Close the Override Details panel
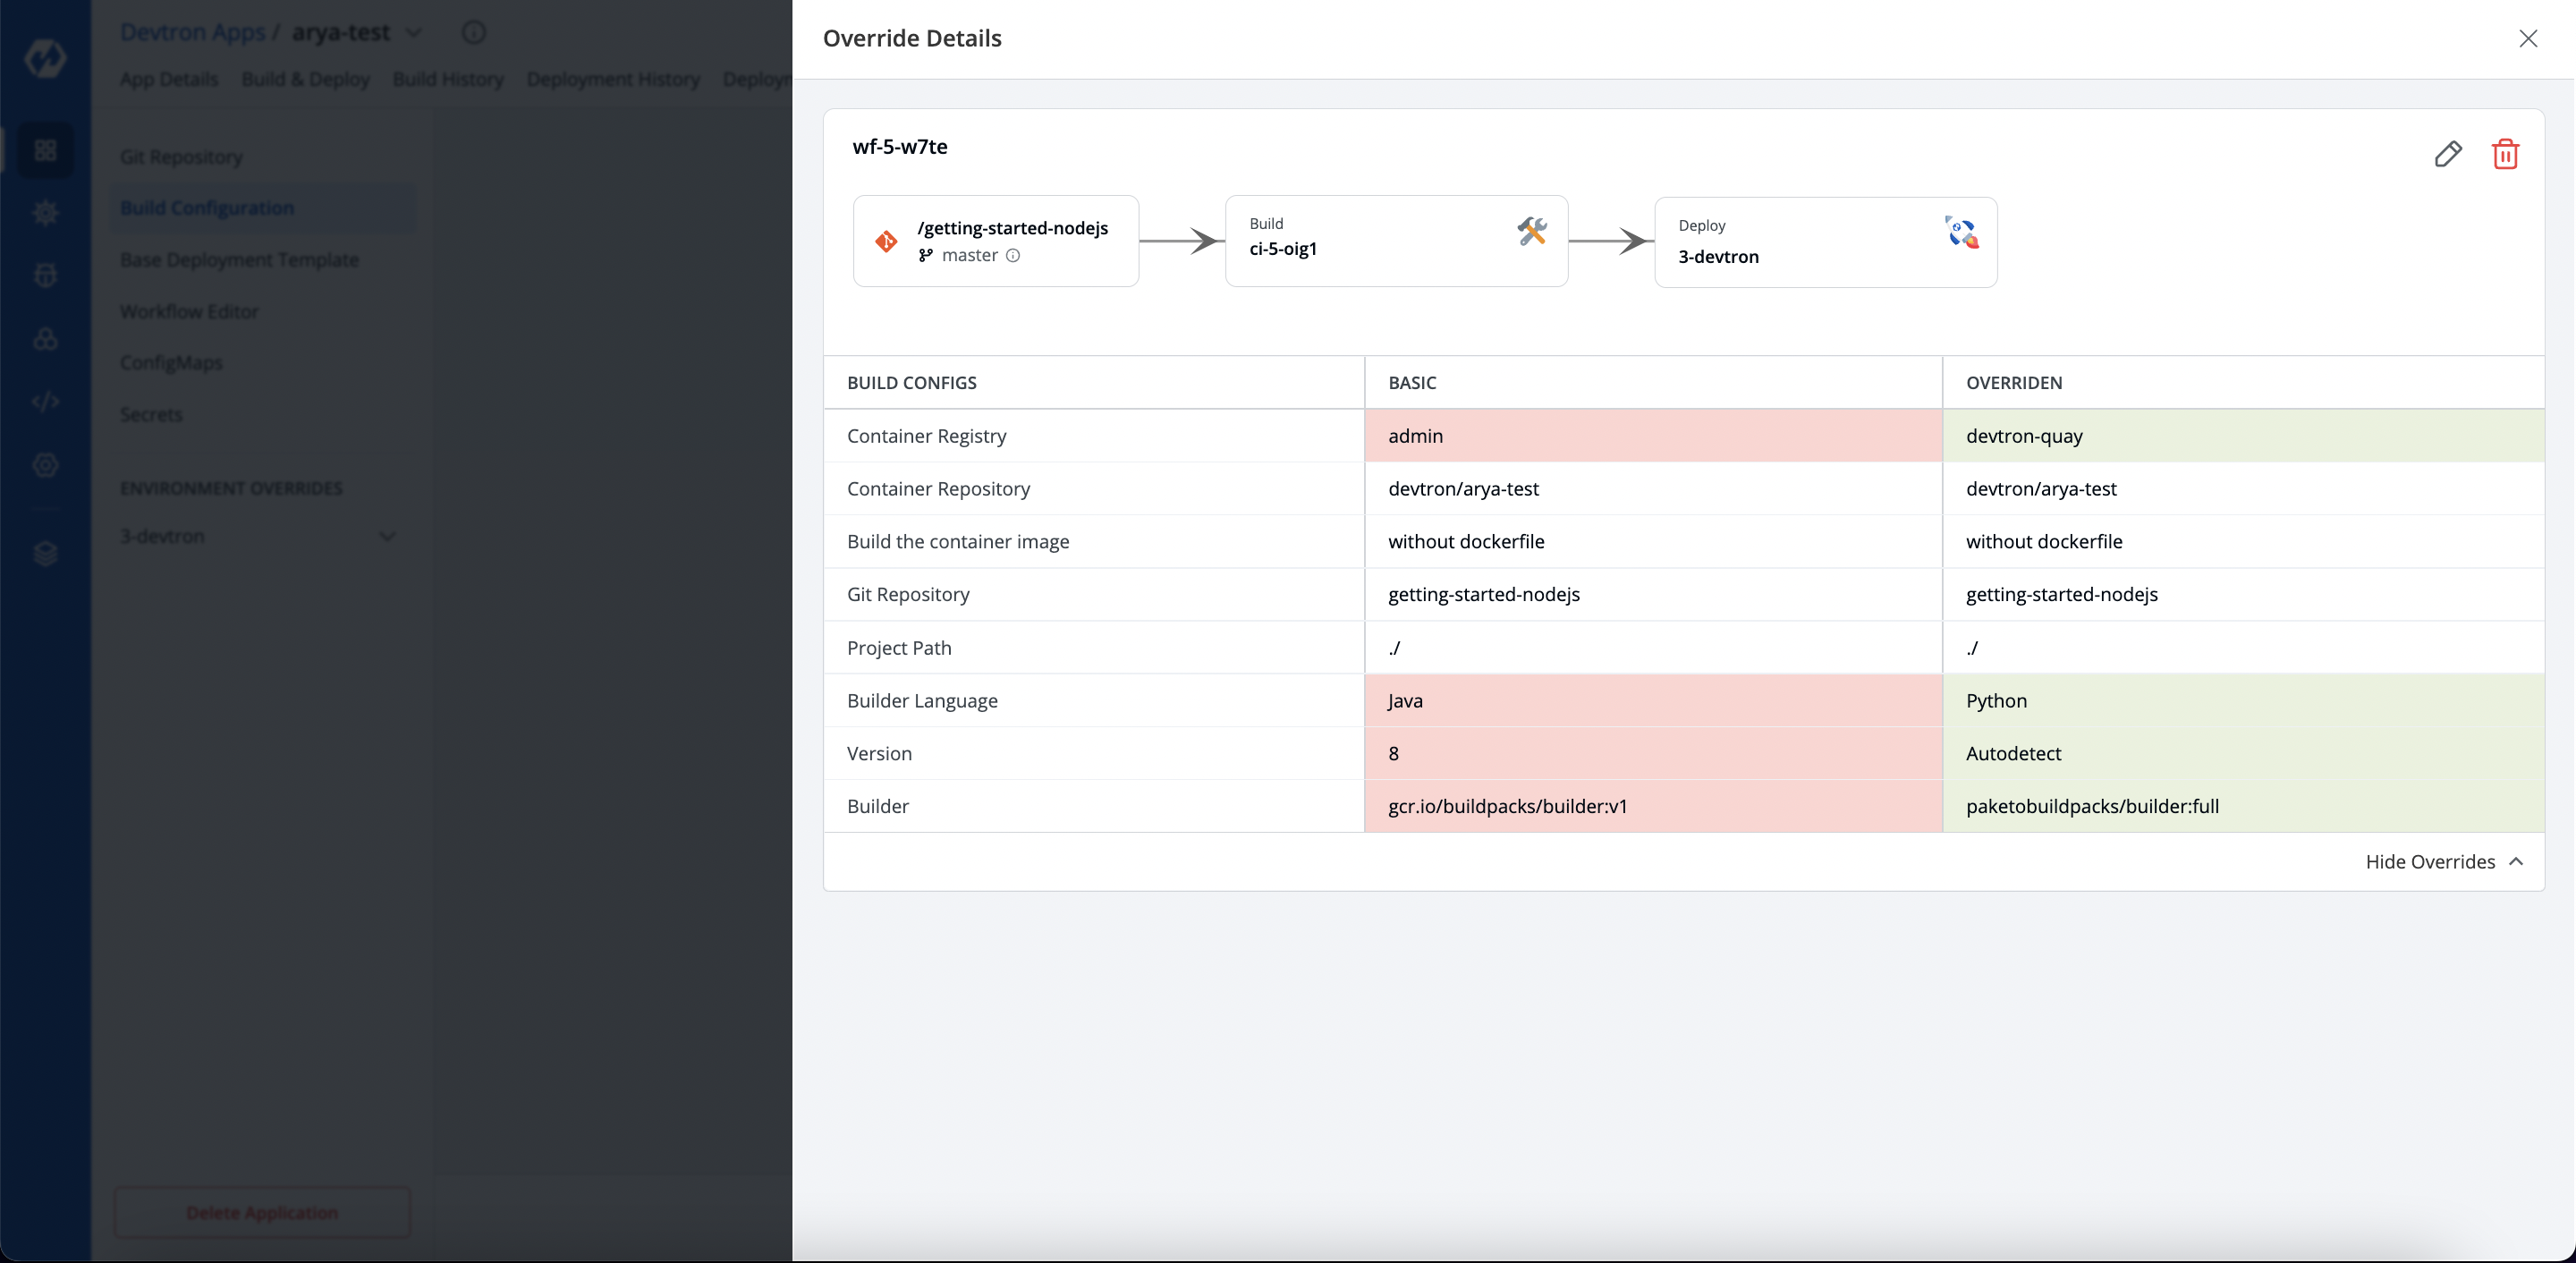 (x=2528, y=38)
